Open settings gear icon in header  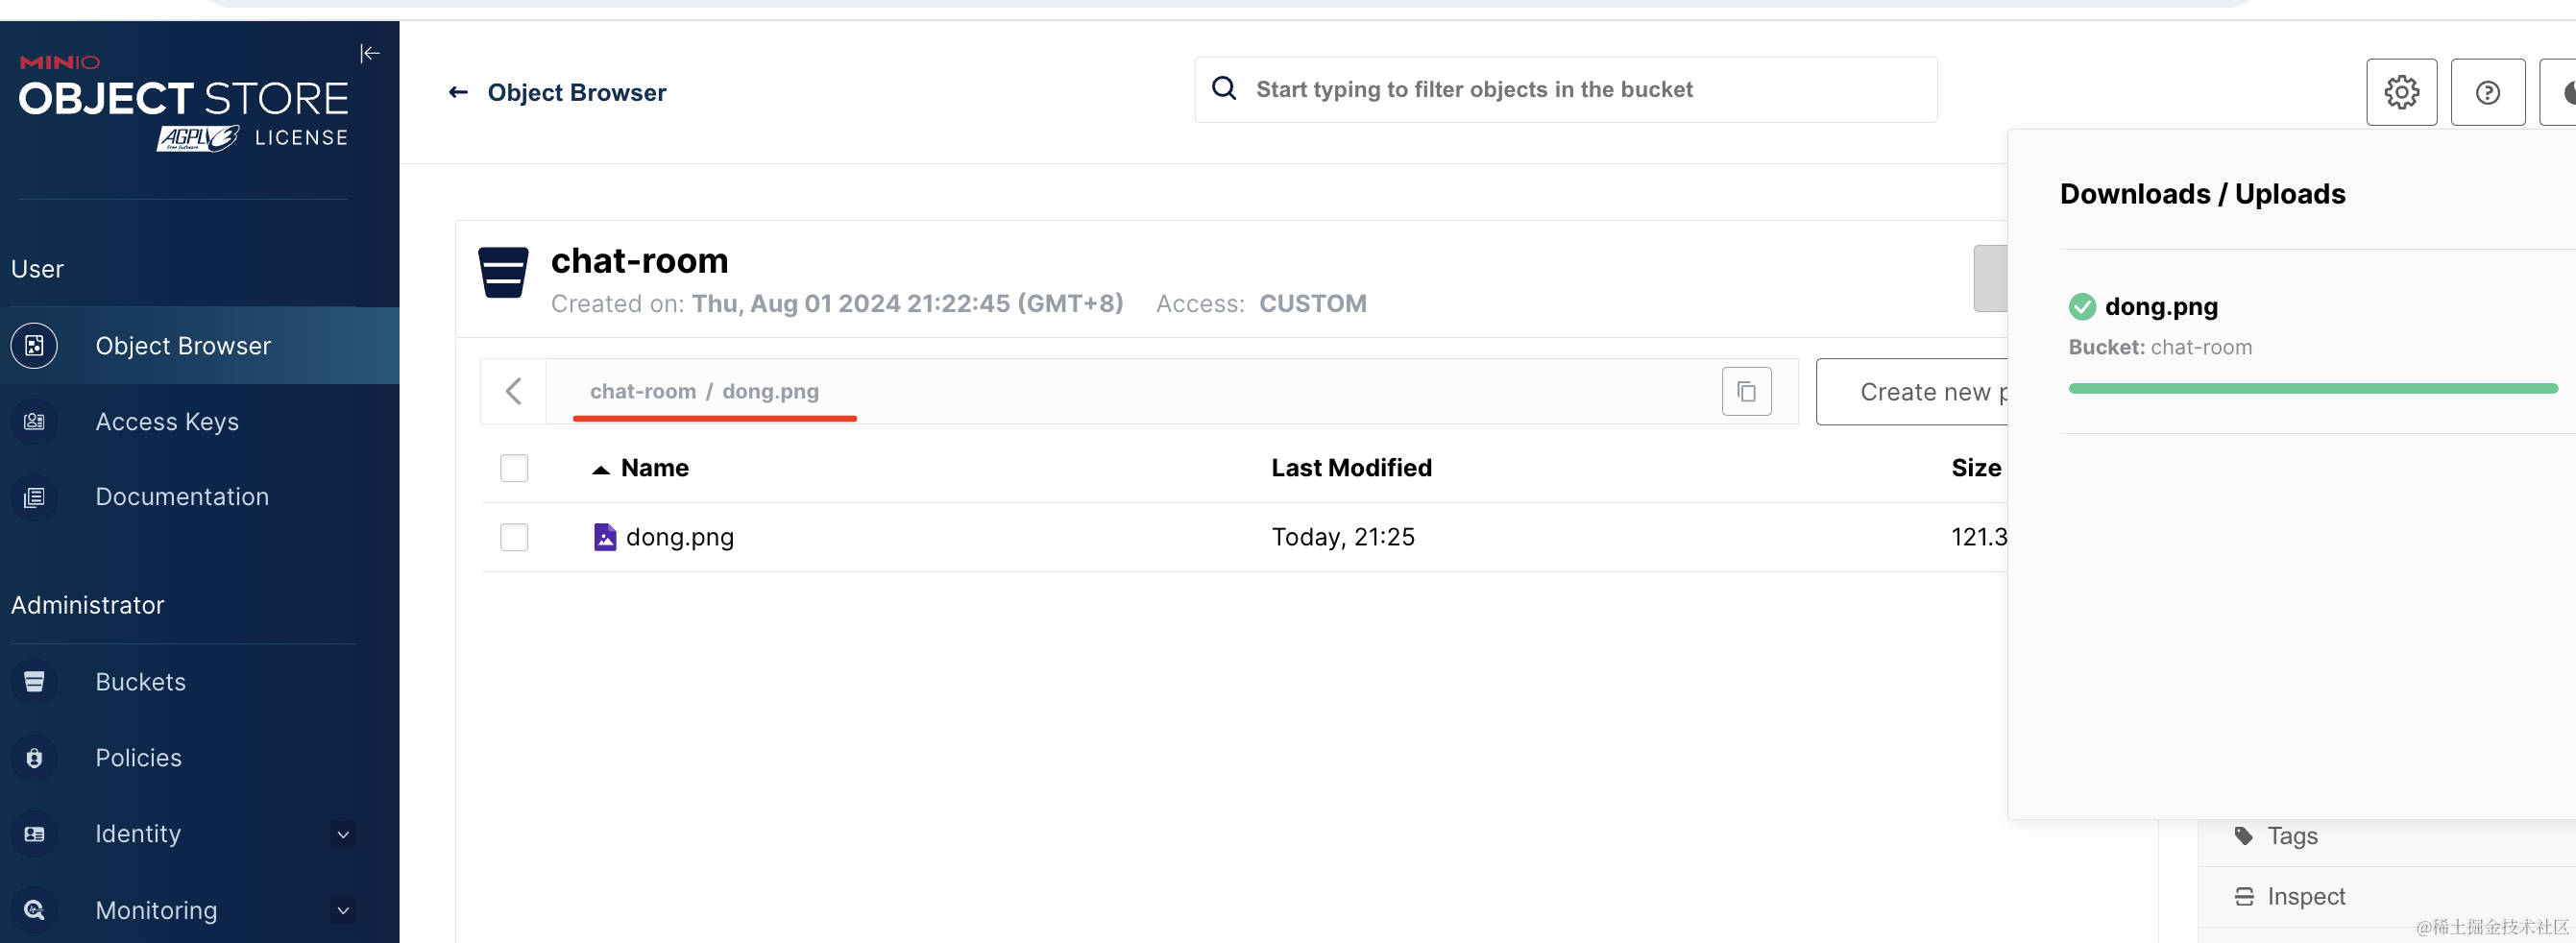2400,92
